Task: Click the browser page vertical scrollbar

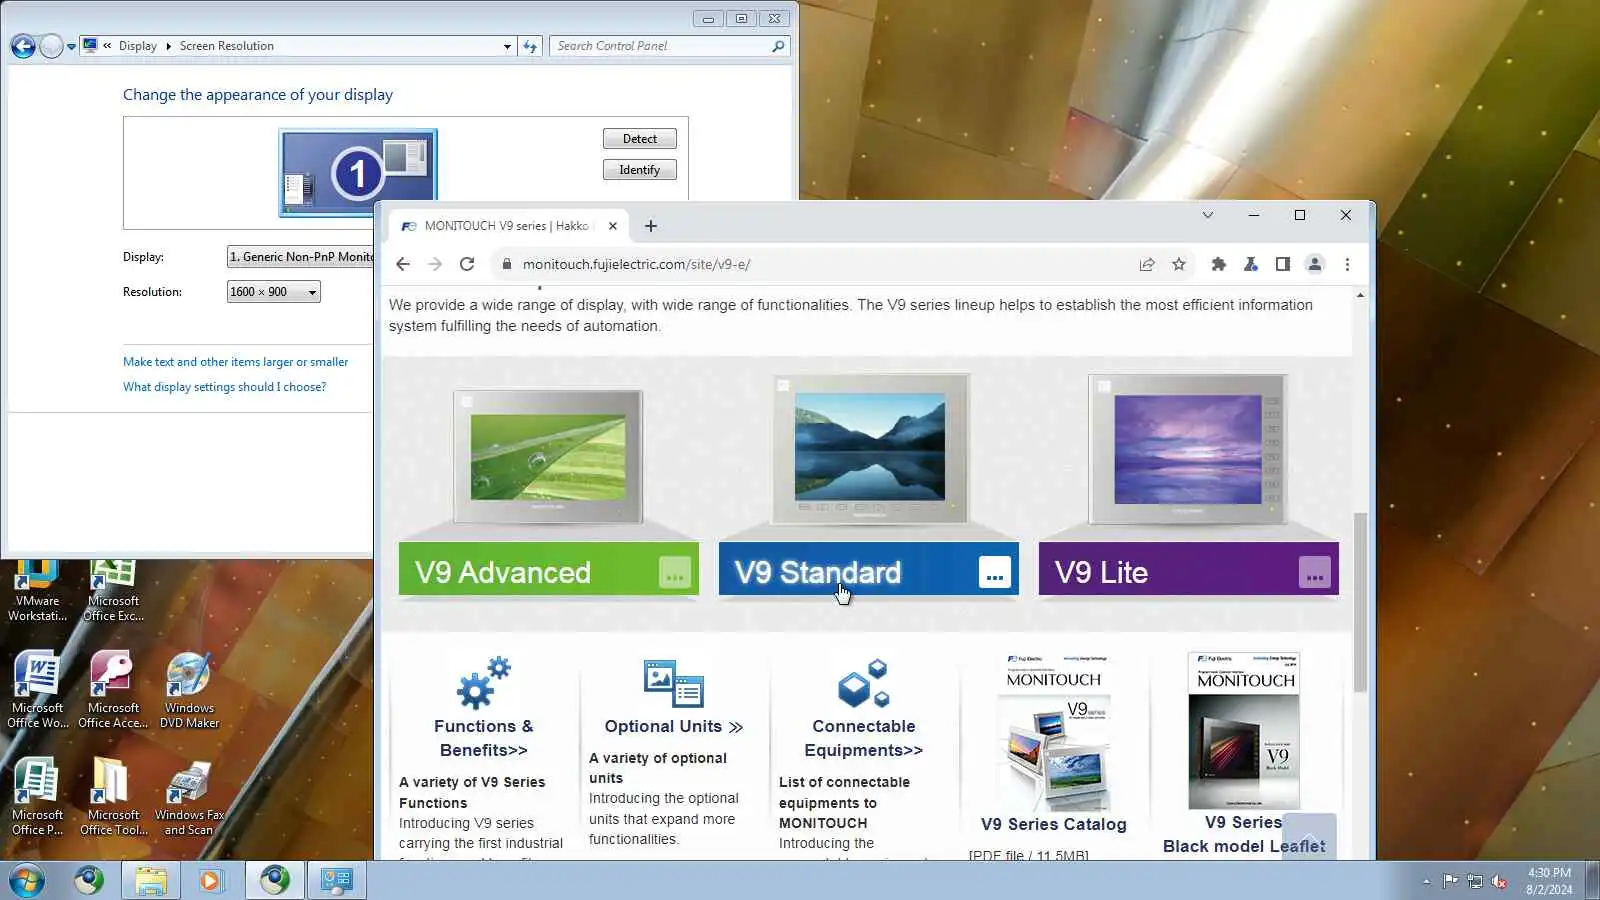Action: (1360, 602)
